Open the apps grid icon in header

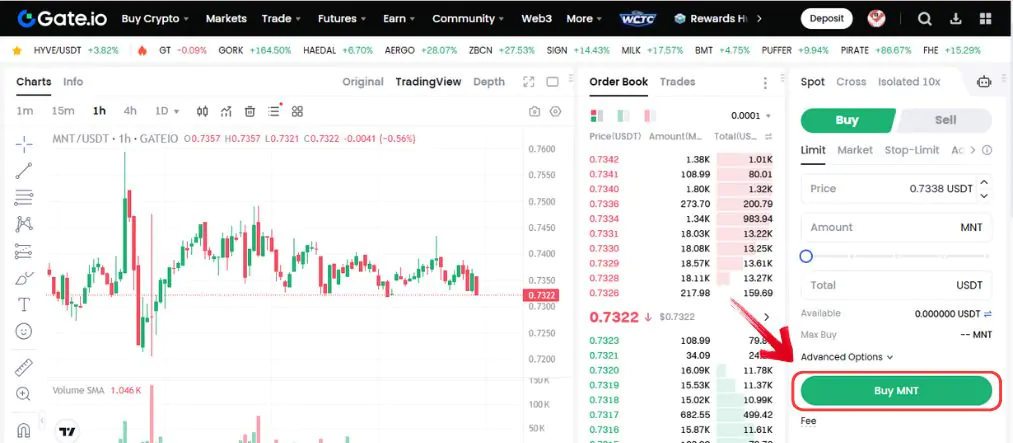[x=986, y=19]
